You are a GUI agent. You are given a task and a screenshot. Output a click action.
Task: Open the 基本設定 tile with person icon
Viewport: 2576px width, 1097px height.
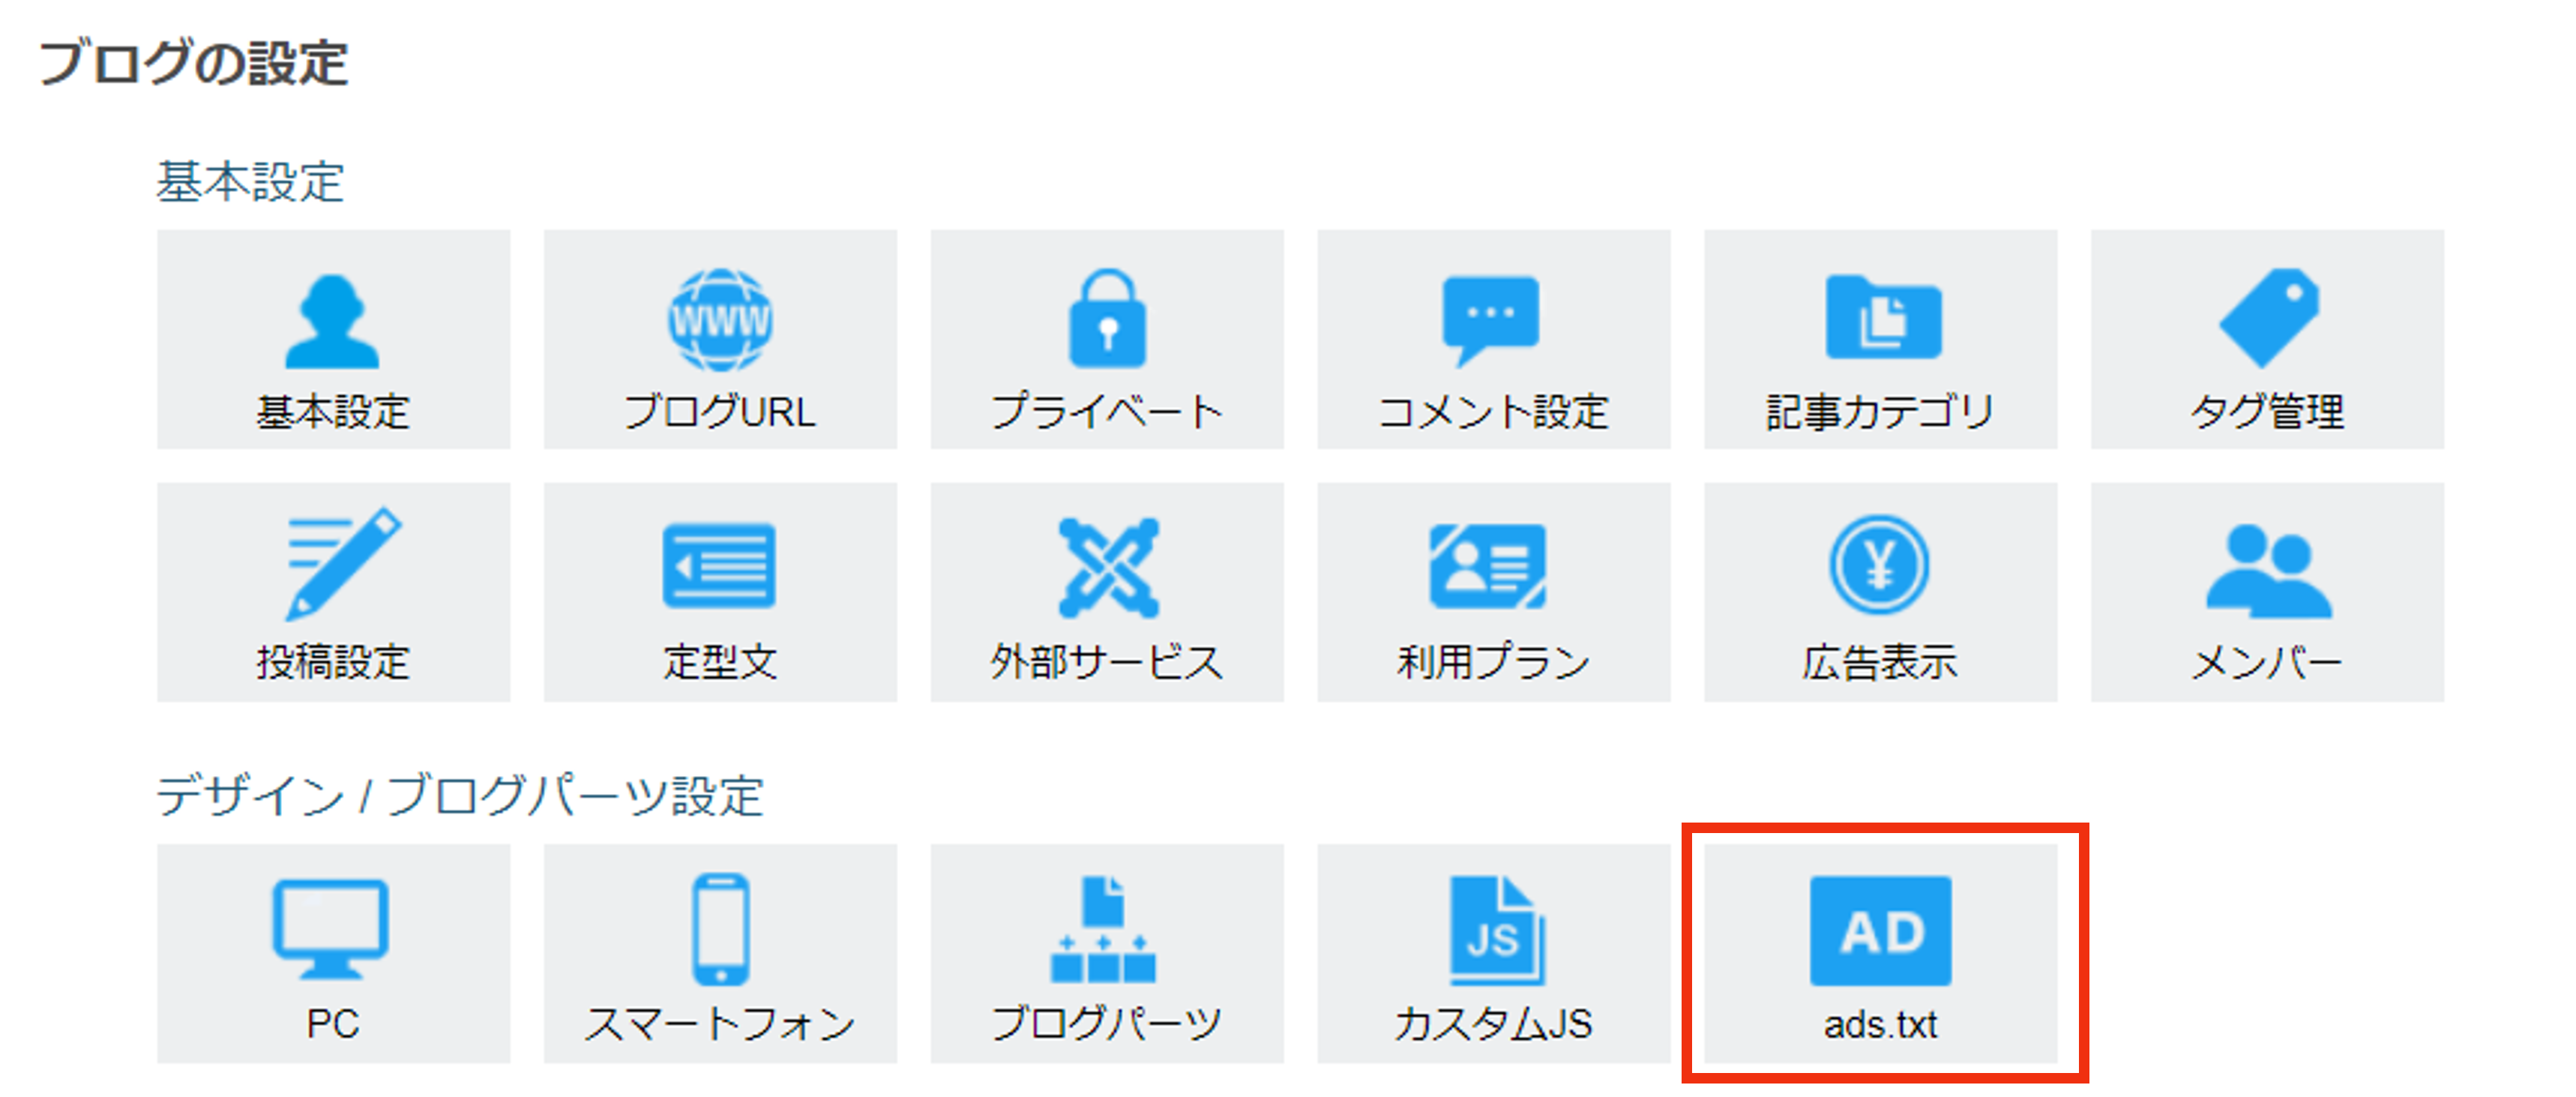pyautogui.click(x=333, y=339)
